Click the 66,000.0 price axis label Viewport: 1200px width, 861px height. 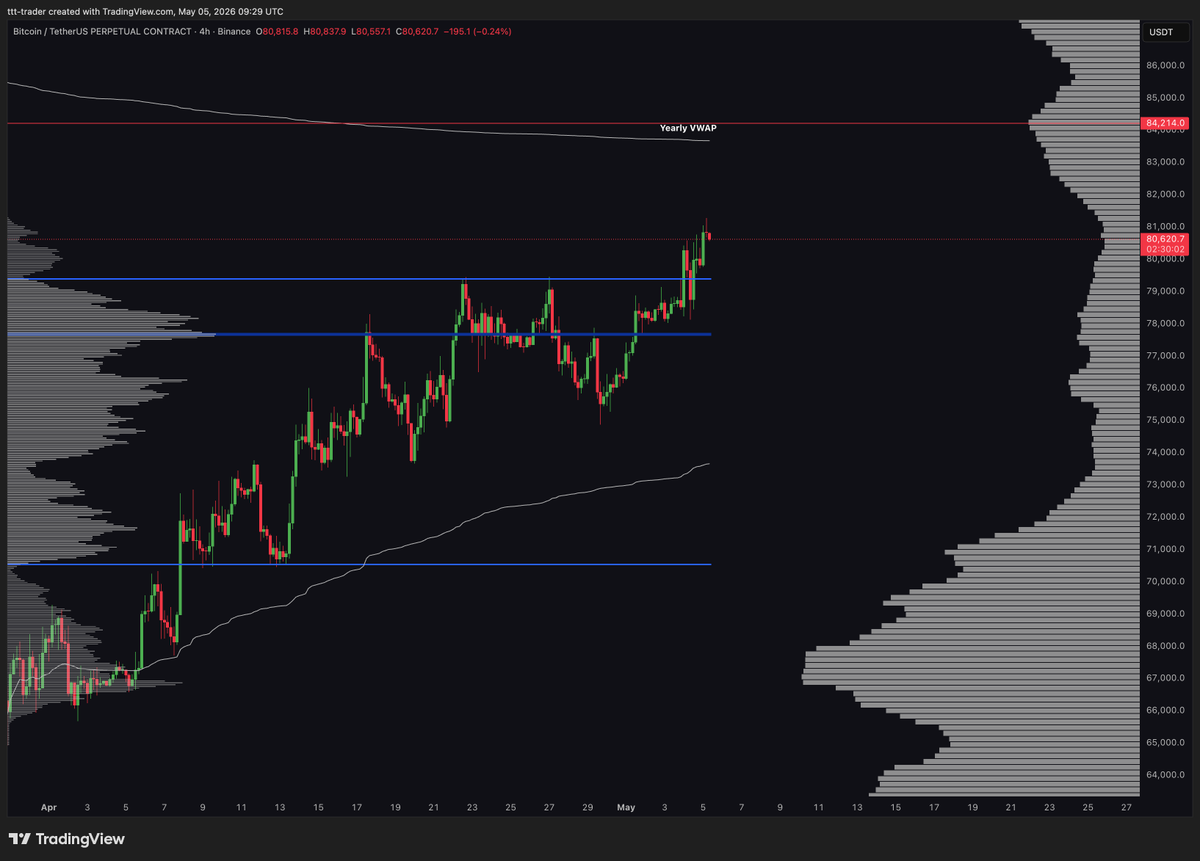tap(1166, 710)
